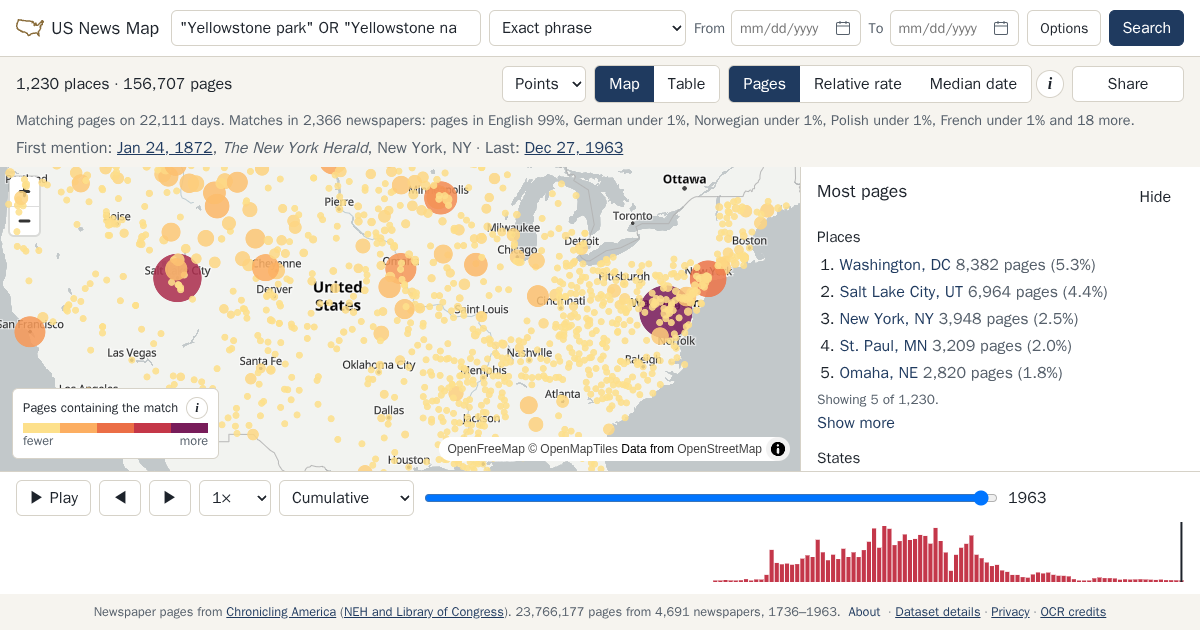The image size is (1200, 630).
Task: Open Salt Lake City, UT place link
Action: [x=901, y=292]
